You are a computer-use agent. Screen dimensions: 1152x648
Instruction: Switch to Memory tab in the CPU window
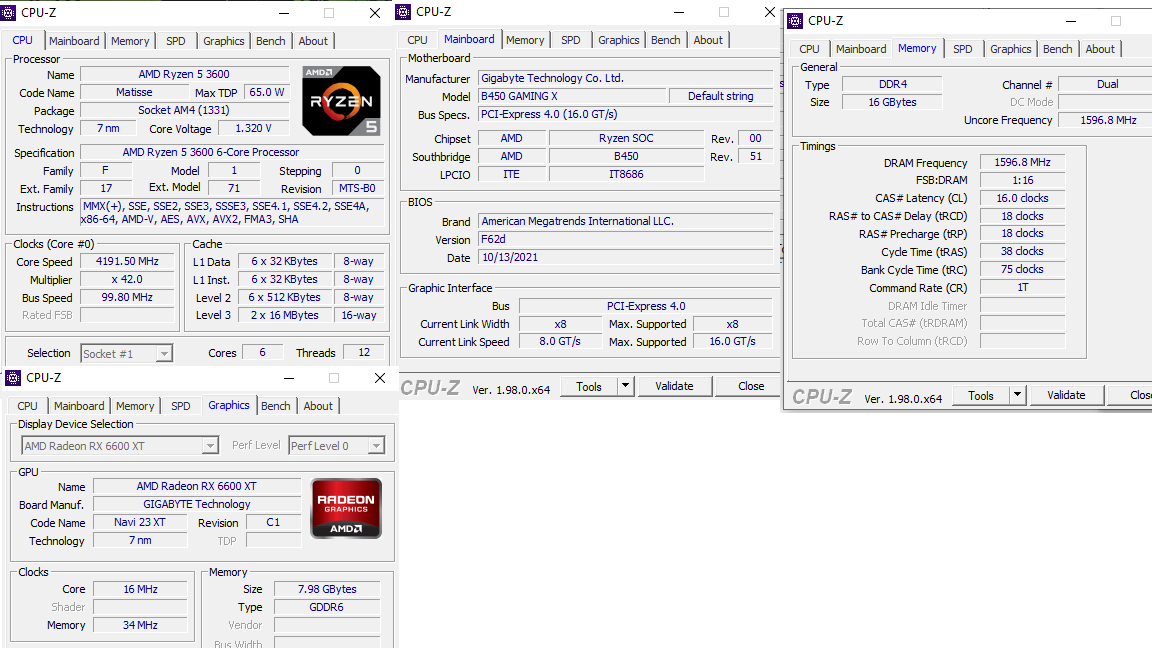(x=130, y=41)
